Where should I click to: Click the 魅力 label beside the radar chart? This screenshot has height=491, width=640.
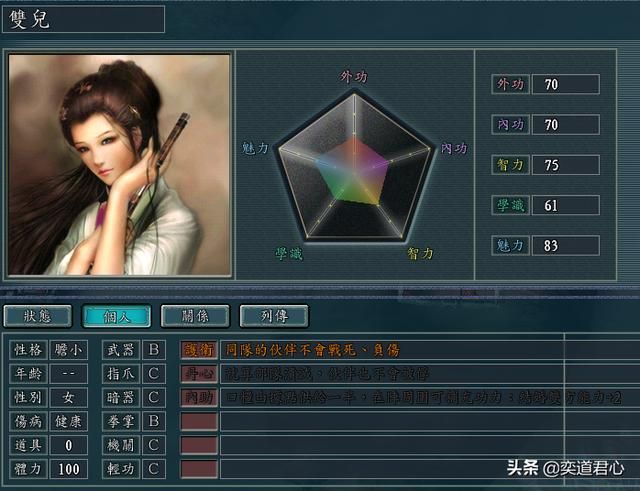[x=255, y=148]
